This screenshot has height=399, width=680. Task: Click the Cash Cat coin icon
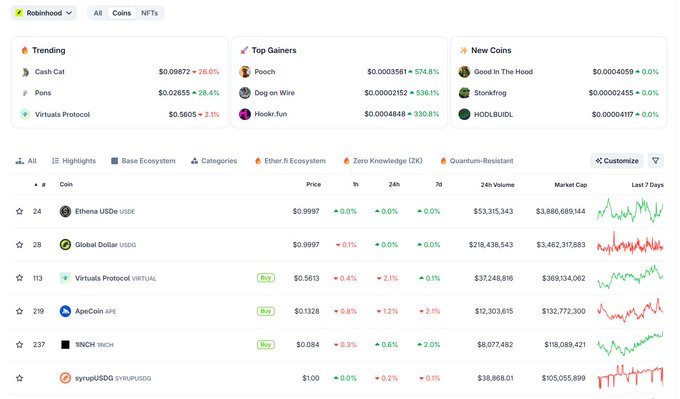click(25, 72)
